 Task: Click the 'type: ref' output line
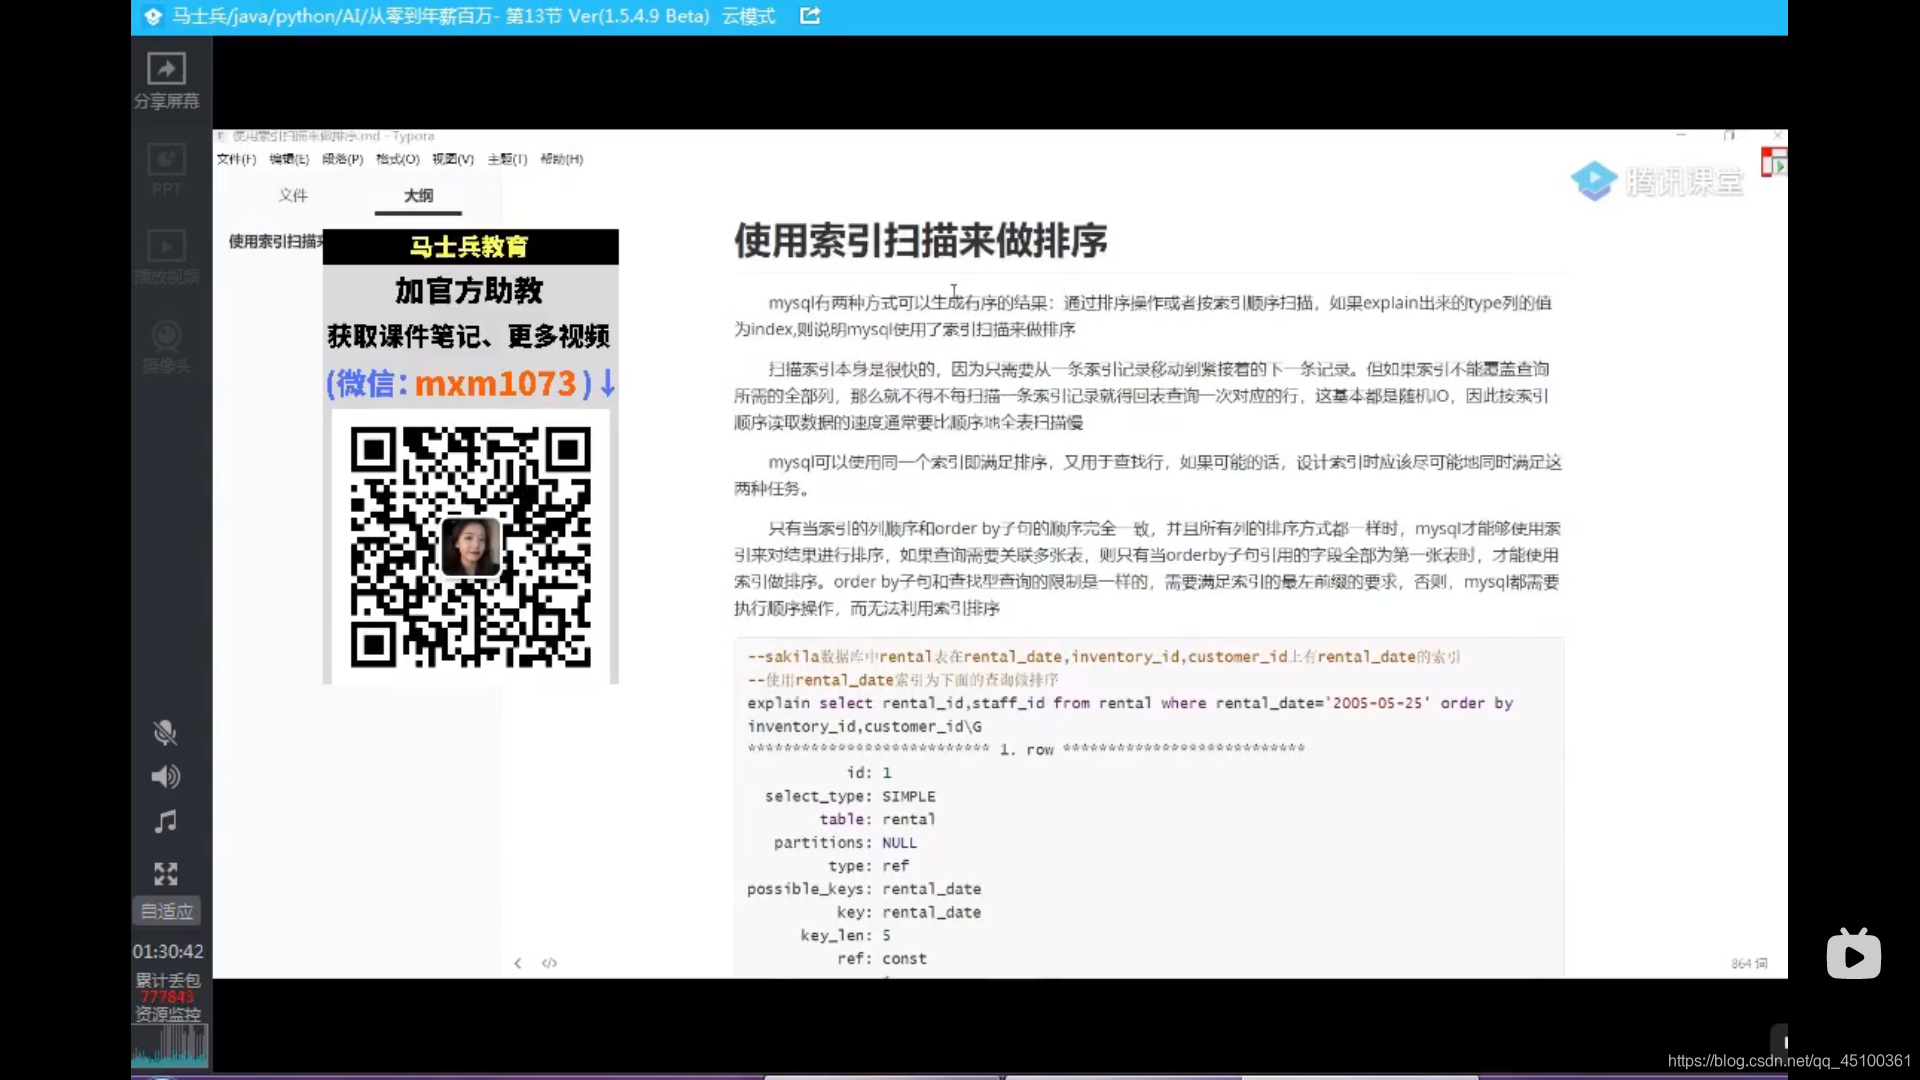[x=868, y=866]
